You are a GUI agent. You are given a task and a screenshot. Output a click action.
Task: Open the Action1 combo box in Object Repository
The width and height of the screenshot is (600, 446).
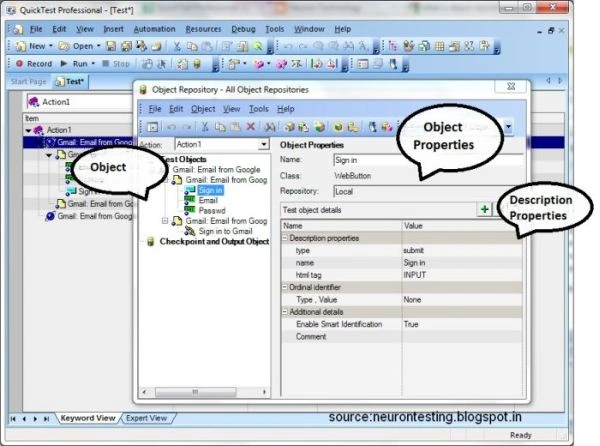(x=222, y=145)
